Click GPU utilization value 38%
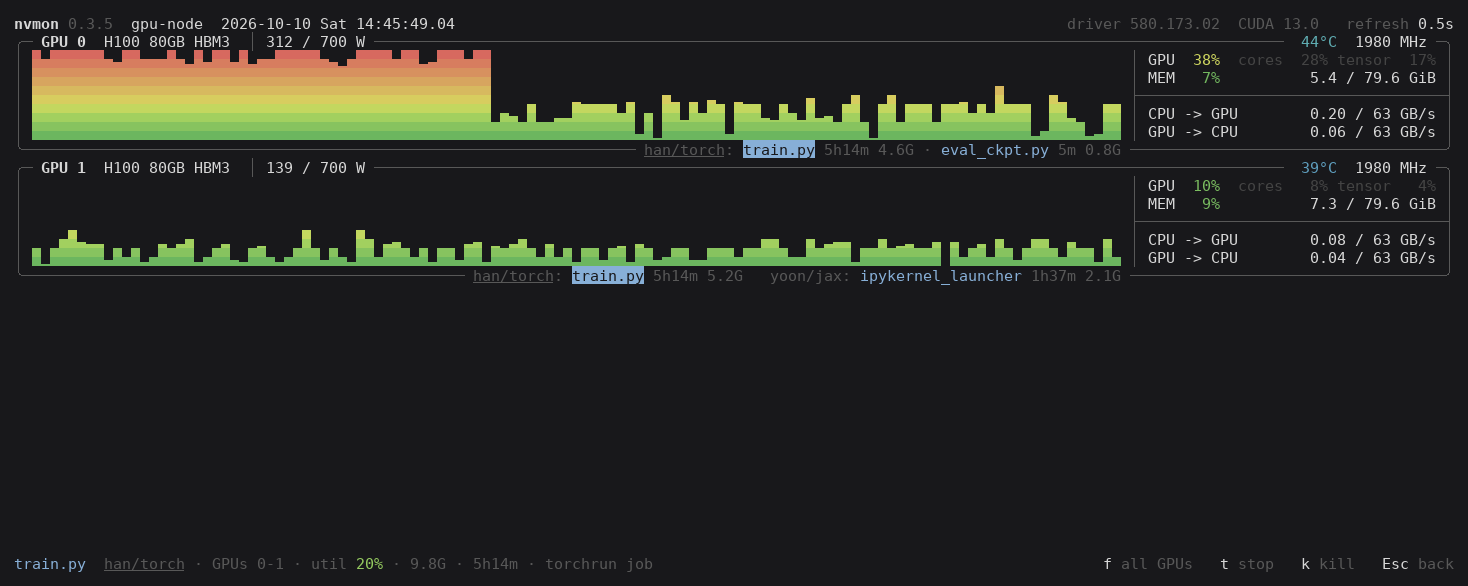 (1206, 60)
